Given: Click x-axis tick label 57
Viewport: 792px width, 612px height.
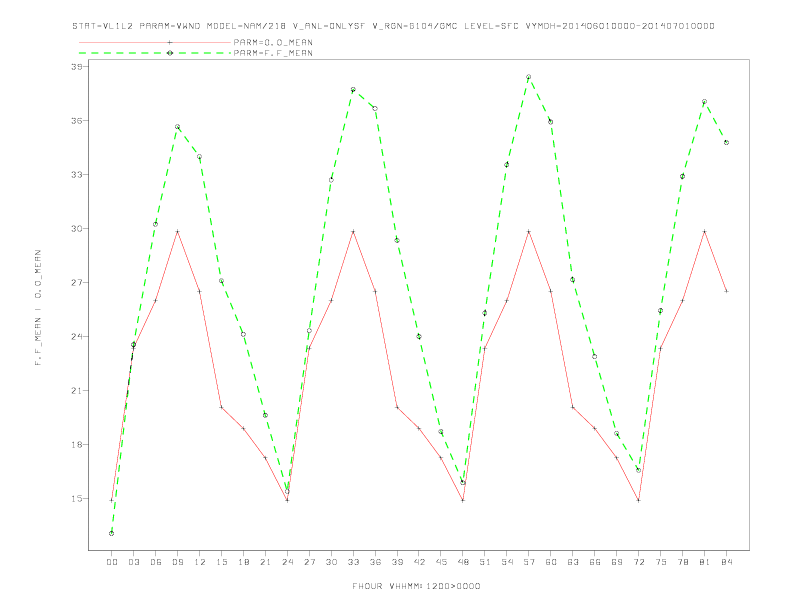Looking at the screenshot, I should [x=529, y=562].
